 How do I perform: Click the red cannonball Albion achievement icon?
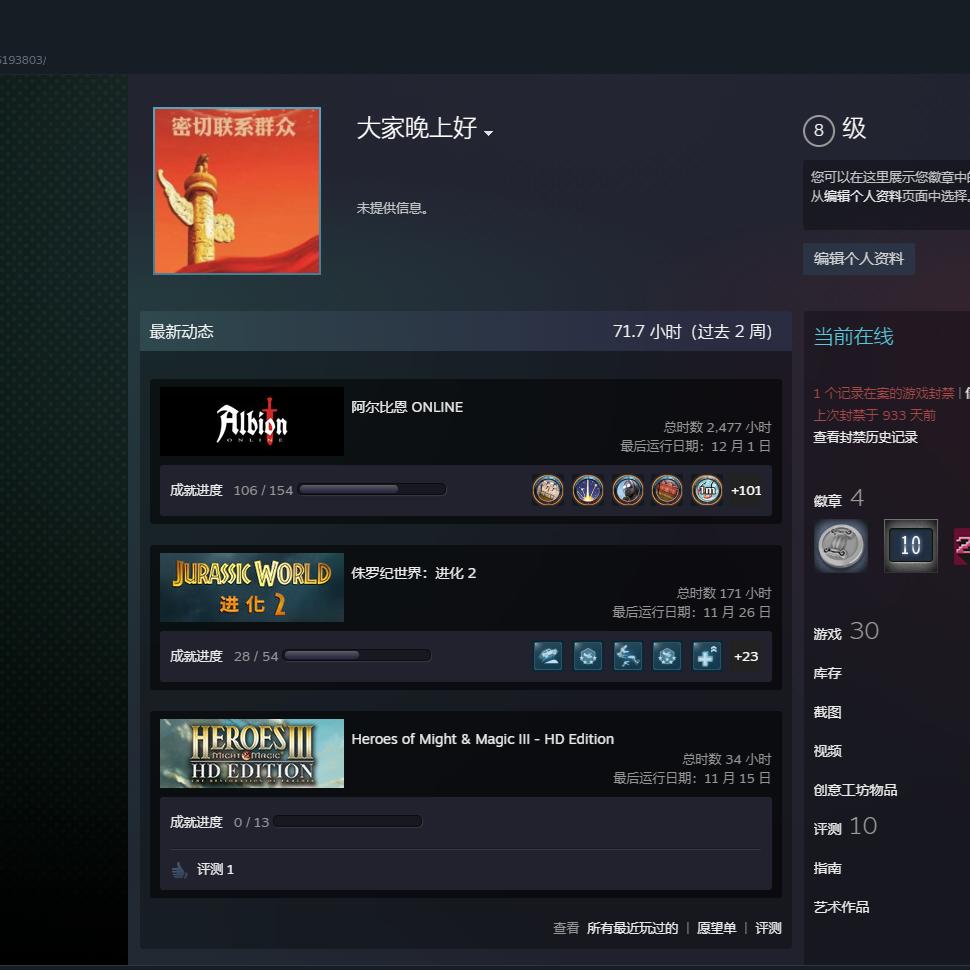point(667,490)
